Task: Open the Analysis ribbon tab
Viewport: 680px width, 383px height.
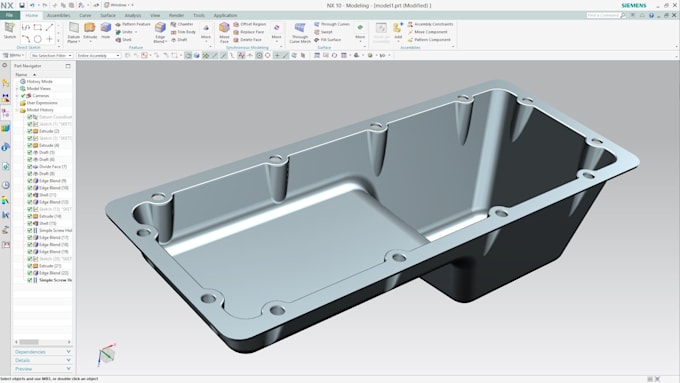Action: click(x=133, y=15)
